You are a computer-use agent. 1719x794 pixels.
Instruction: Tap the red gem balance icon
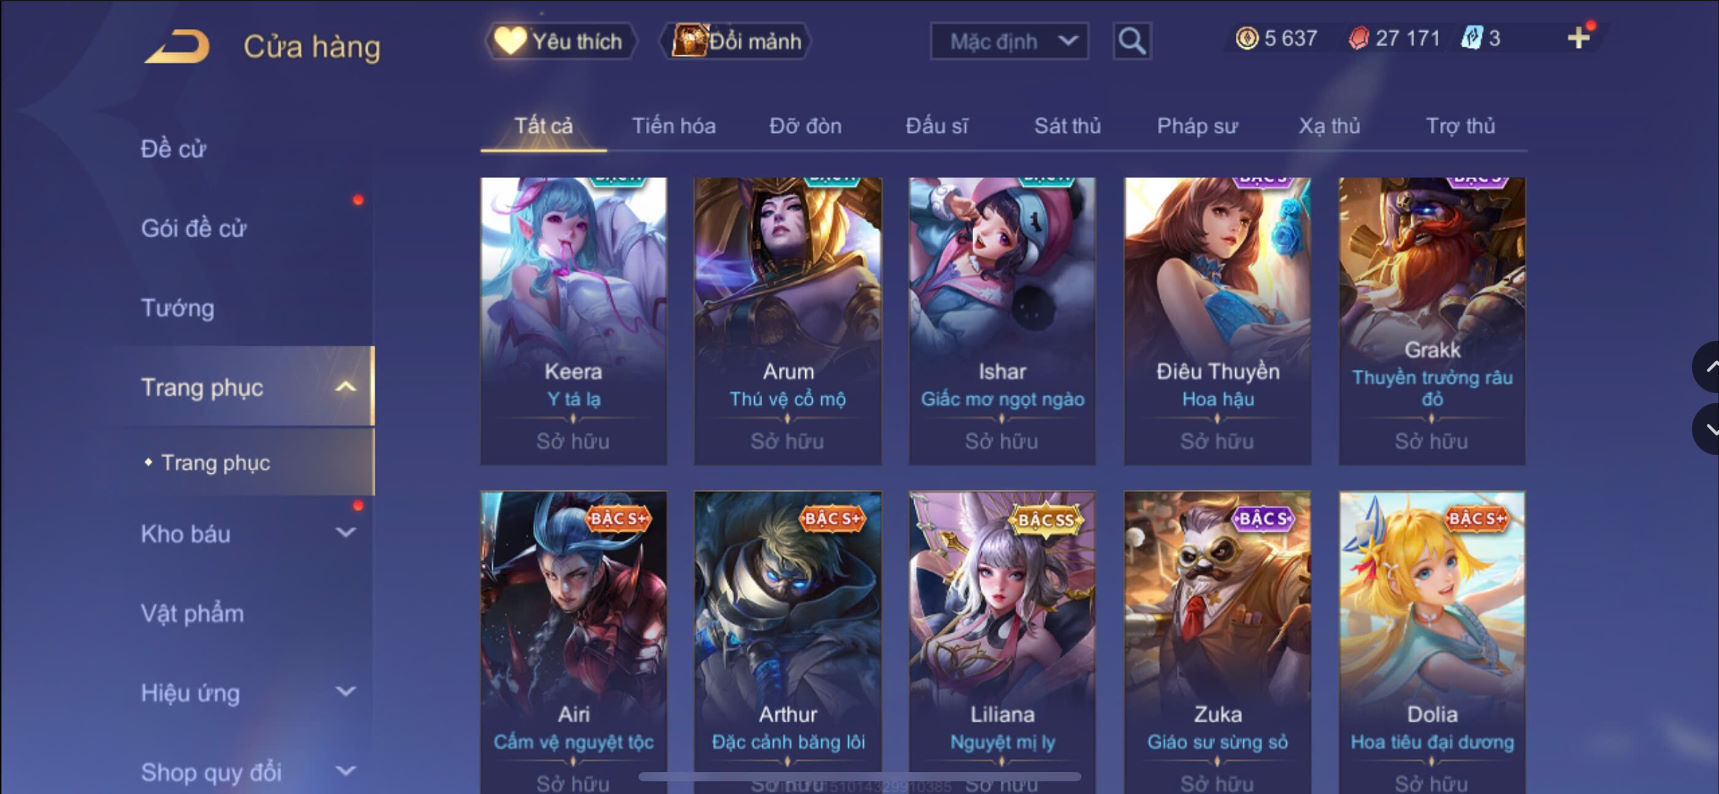pos(1358,38)
